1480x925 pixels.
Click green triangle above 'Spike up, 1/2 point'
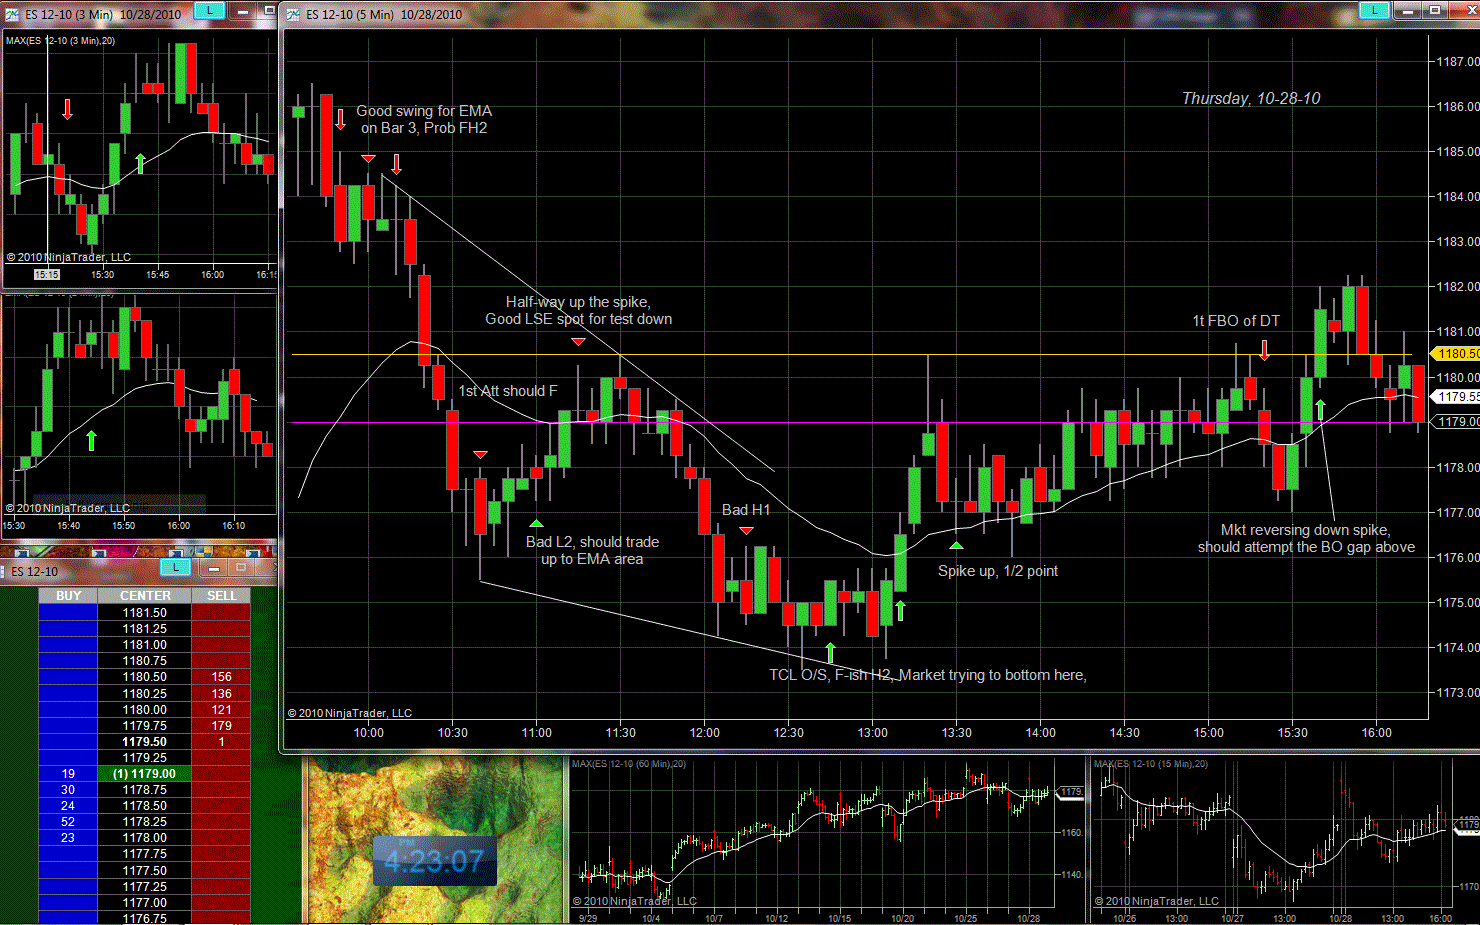point(956,545)
